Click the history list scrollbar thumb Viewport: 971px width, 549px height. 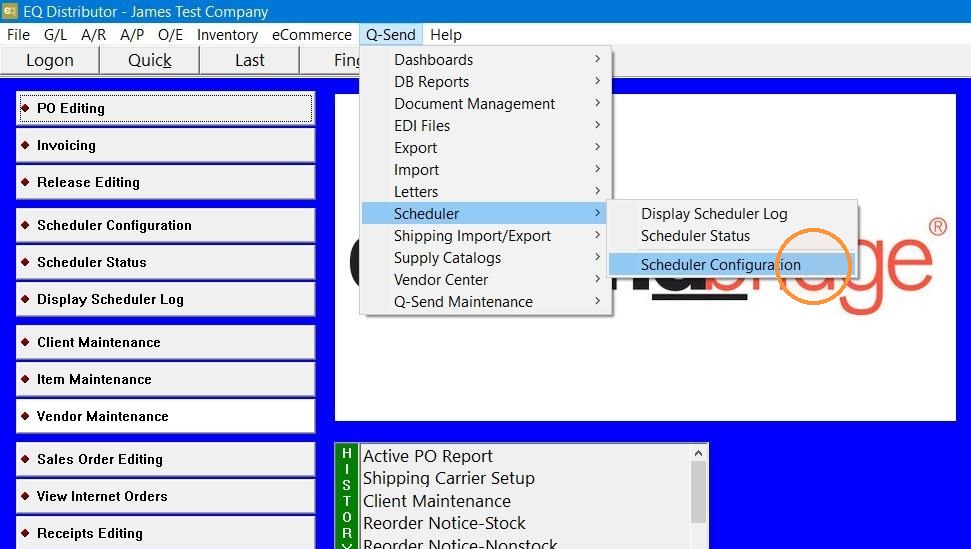(699, 492)
